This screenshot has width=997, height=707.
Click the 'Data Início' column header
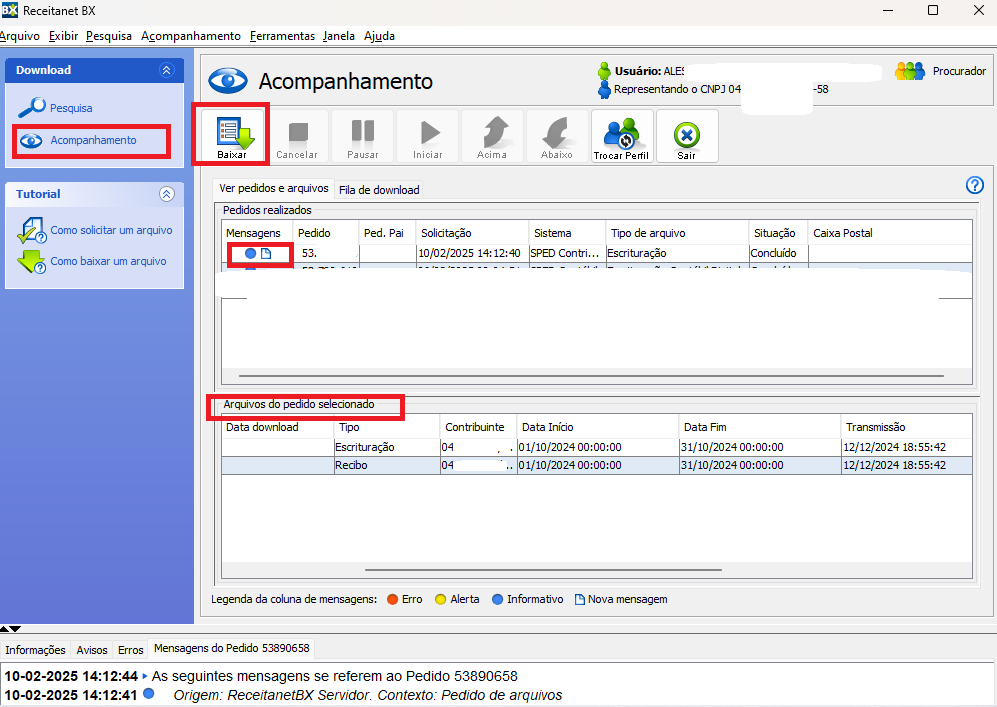pyautogui.click(x=598, y=427)
